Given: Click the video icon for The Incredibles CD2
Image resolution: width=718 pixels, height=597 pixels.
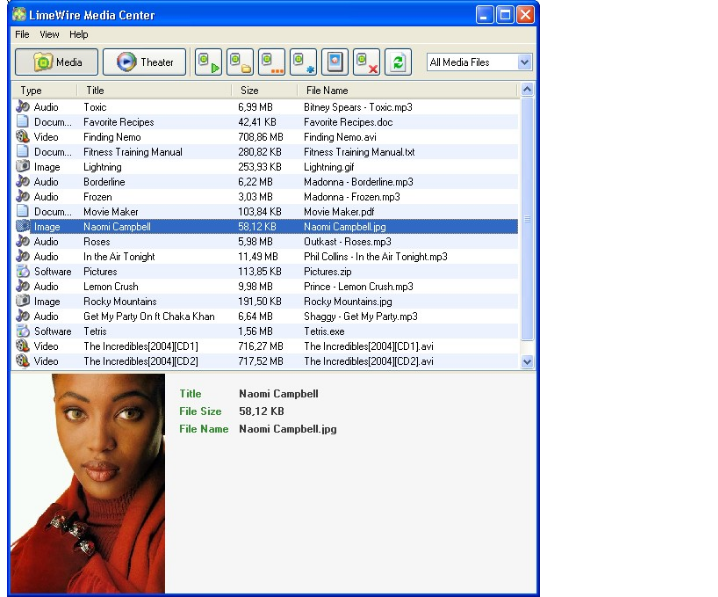Looking at the screenshot, I should tap(23, 361).
